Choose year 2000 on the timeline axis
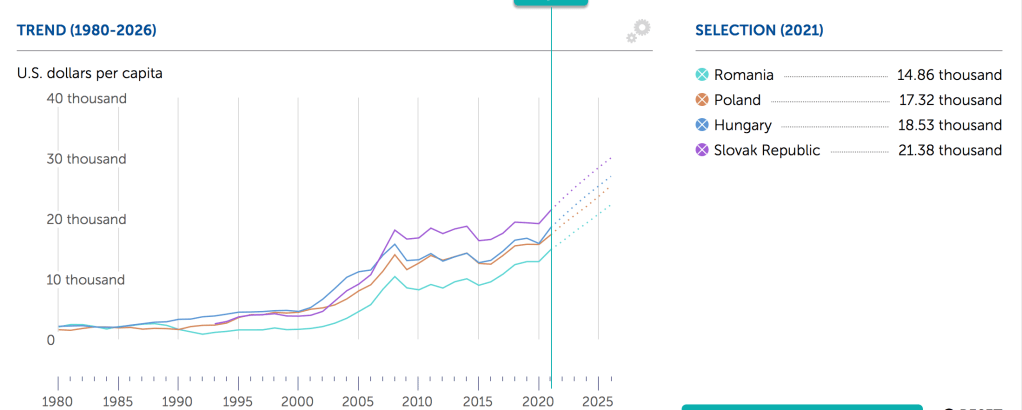Screen dimensions: 1022x410 [297, 401]
